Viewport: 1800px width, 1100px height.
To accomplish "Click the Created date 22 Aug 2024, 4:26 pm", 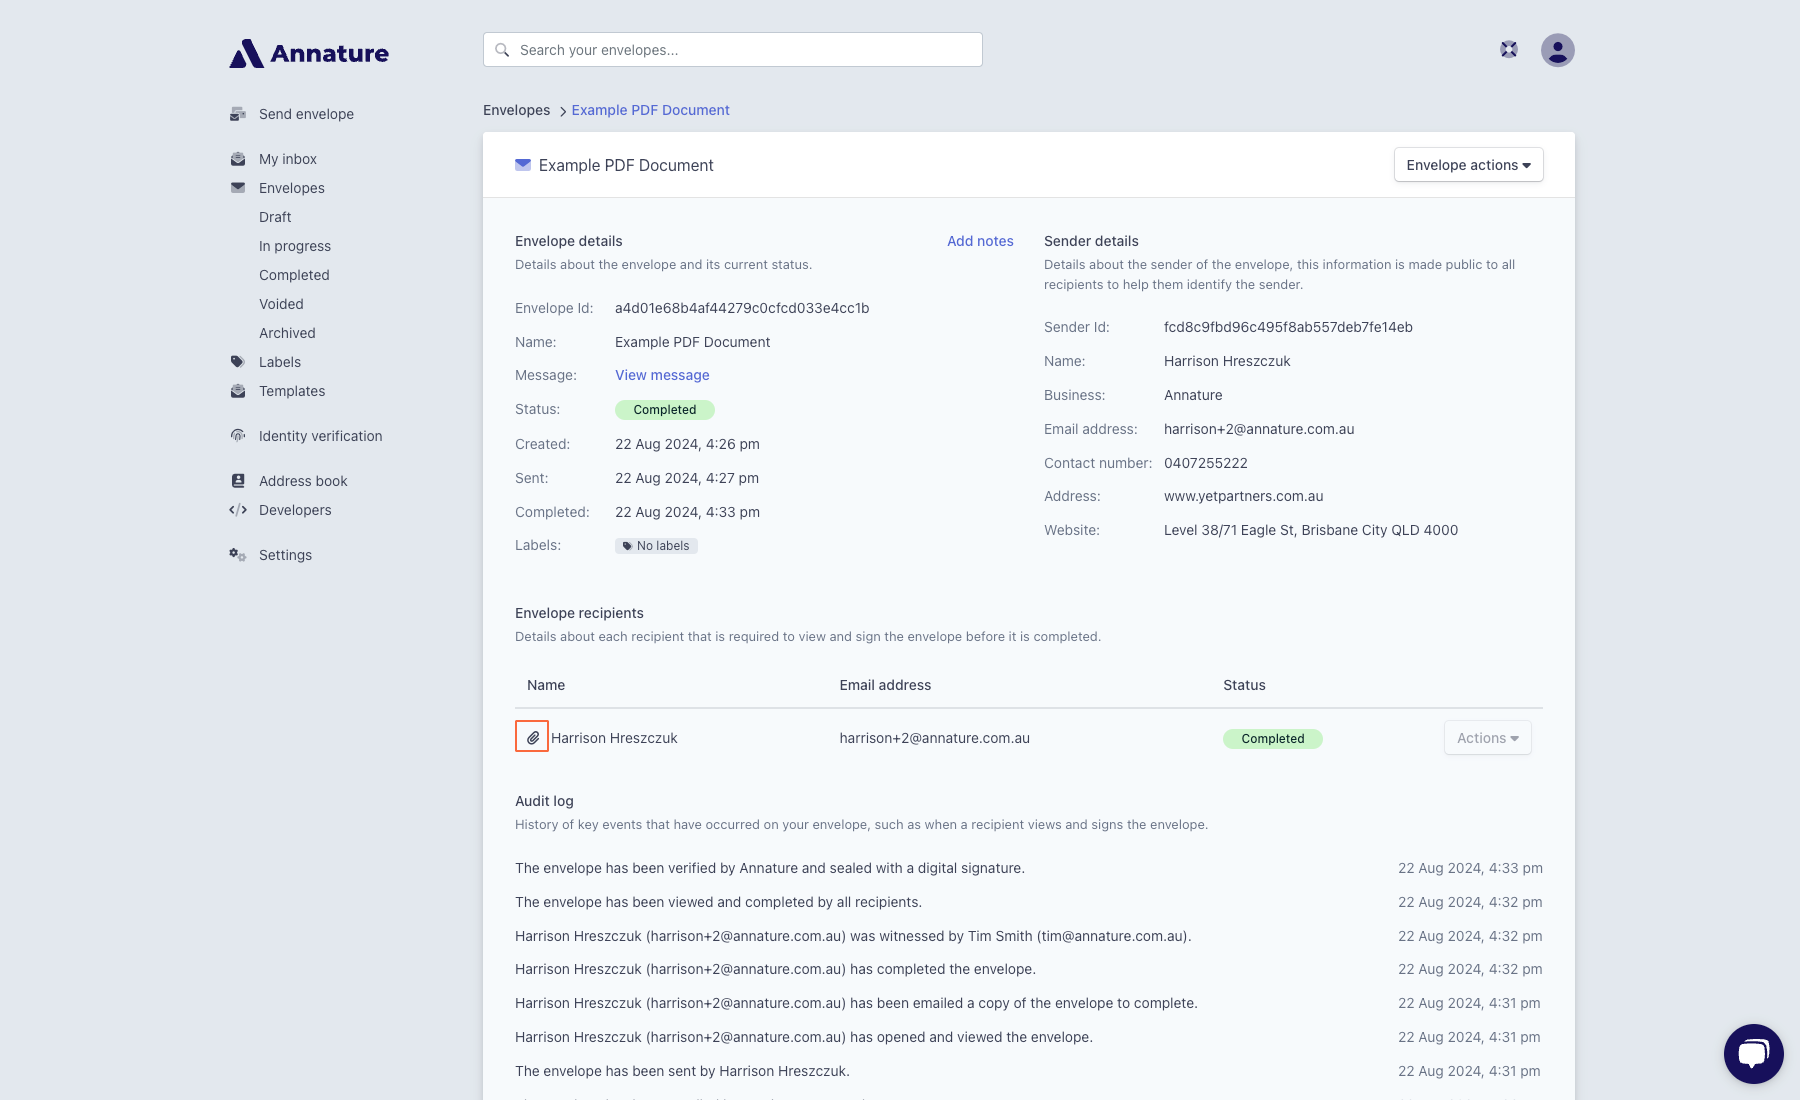I will tap(687, 444).
